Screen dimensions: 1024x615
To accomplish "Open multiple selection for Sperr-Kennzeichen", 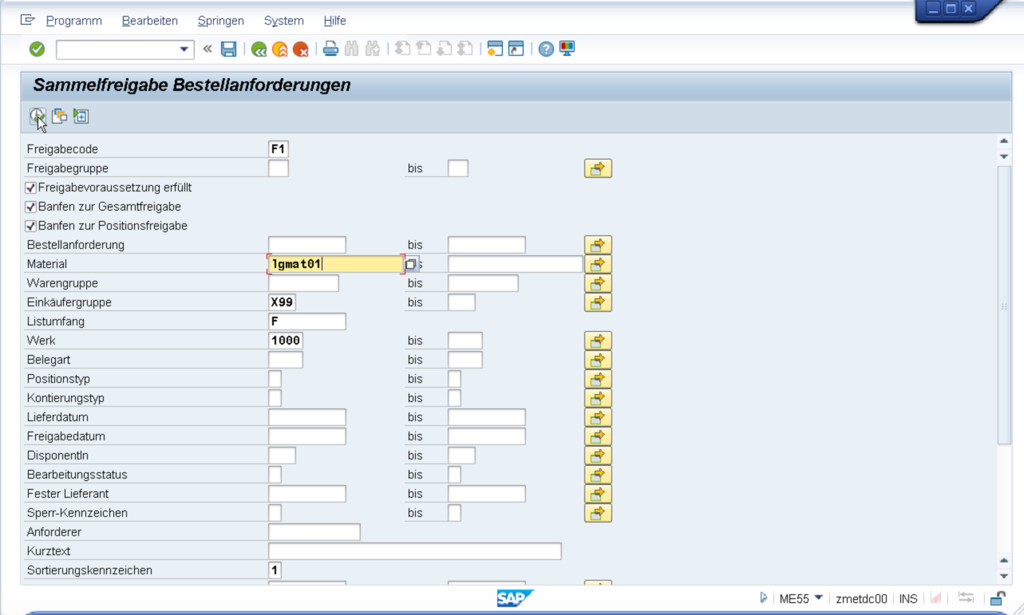I will (598, 513).
